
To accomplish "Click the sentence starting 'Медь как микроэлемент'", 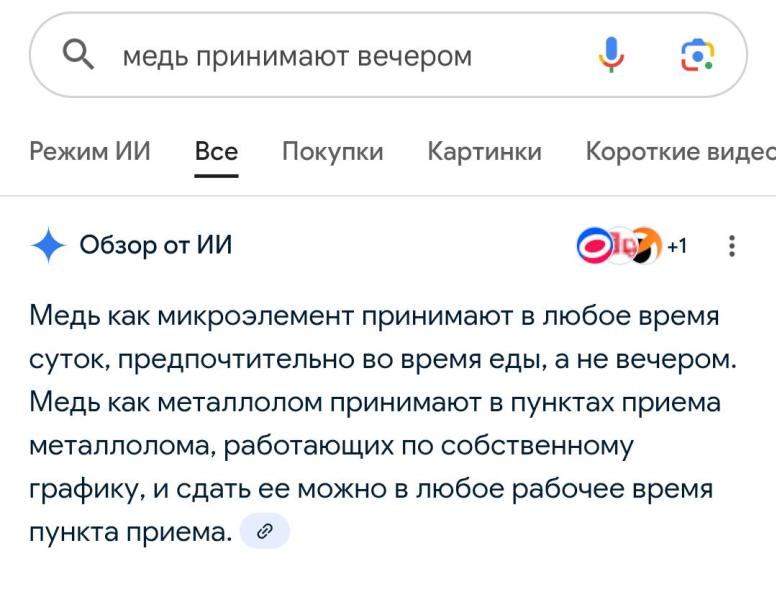I will [x=374, y=317].
